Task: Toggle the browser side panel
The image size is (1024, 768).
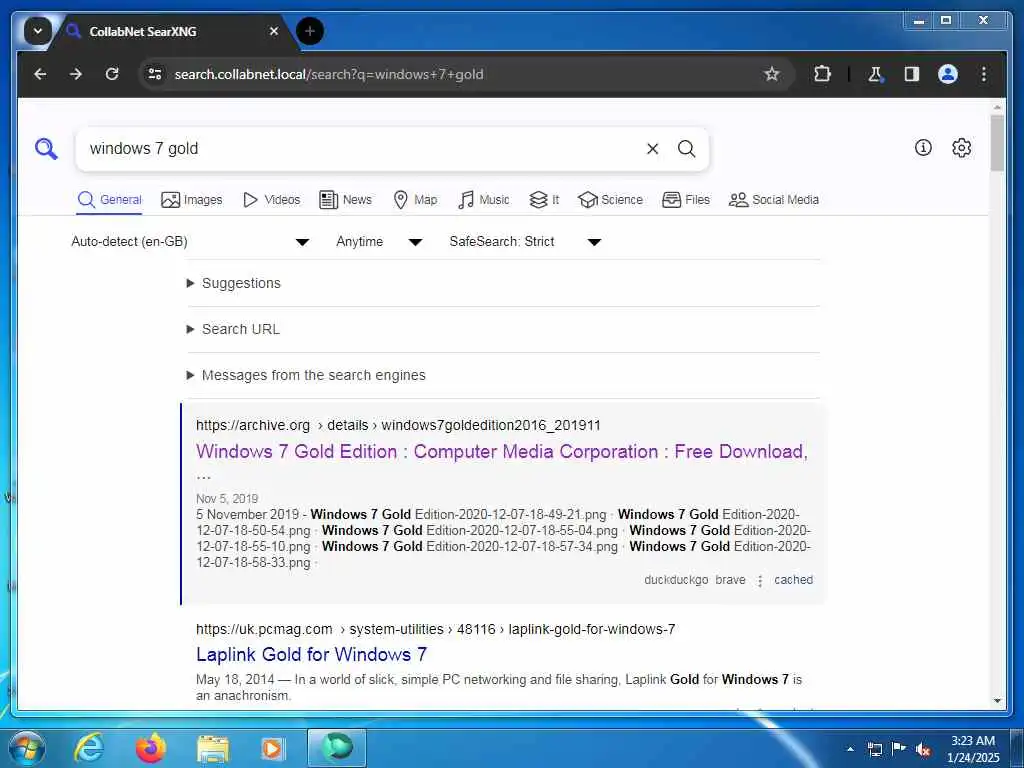Action: [912, 74]
